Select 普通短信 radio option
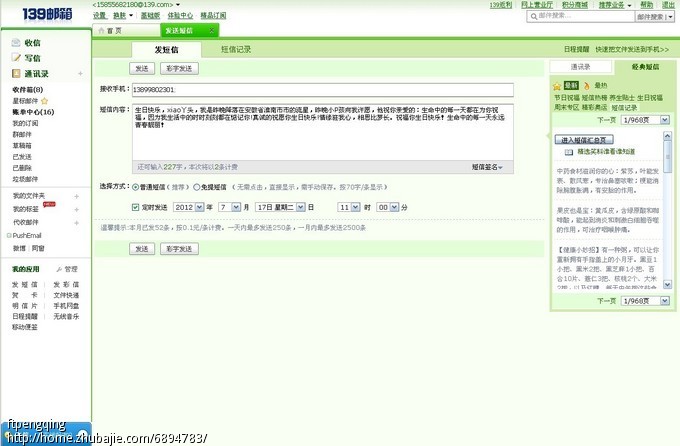 click(x=135, y=187)
